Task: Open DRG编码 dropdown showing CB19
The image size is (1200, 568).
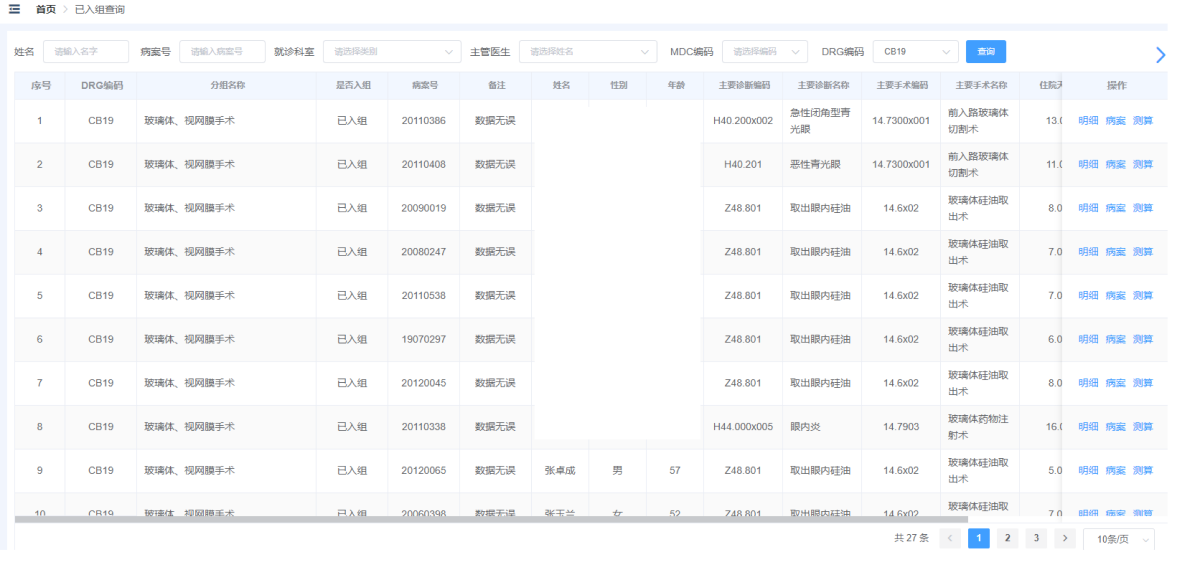Action: 915,51
